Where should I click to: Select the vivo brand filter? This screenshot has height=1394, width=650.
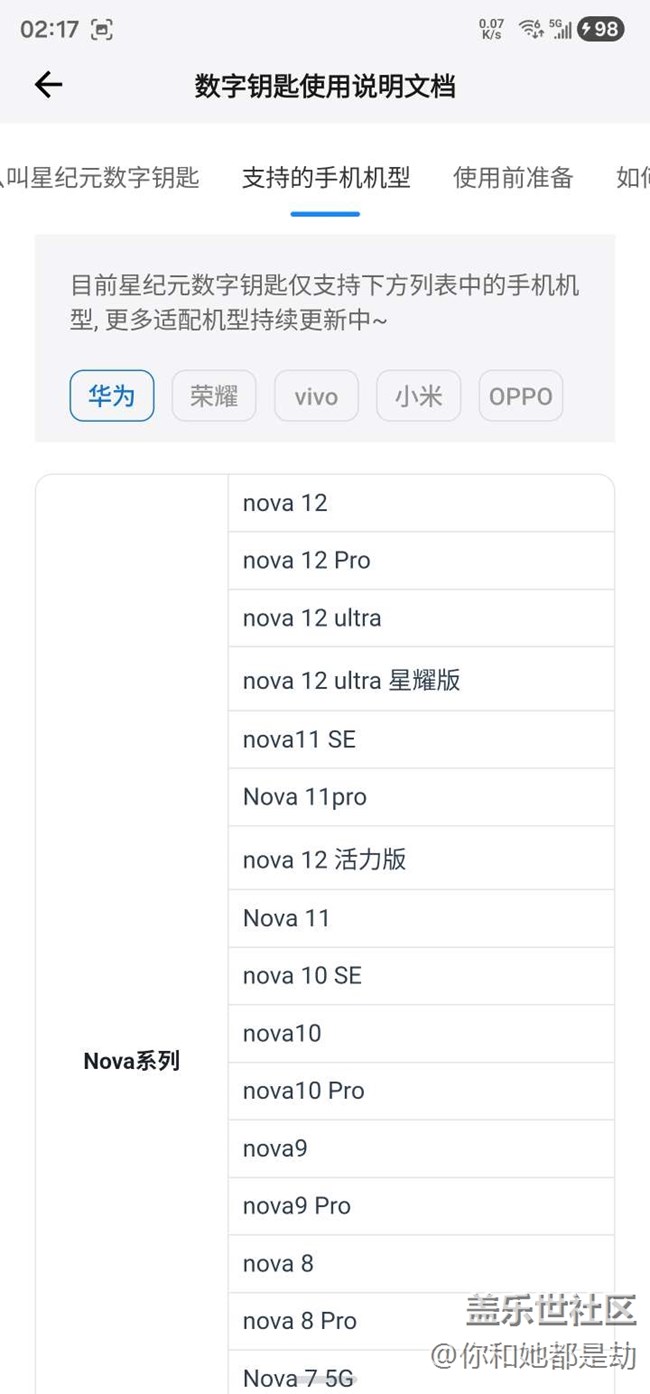tap(316, 396)
